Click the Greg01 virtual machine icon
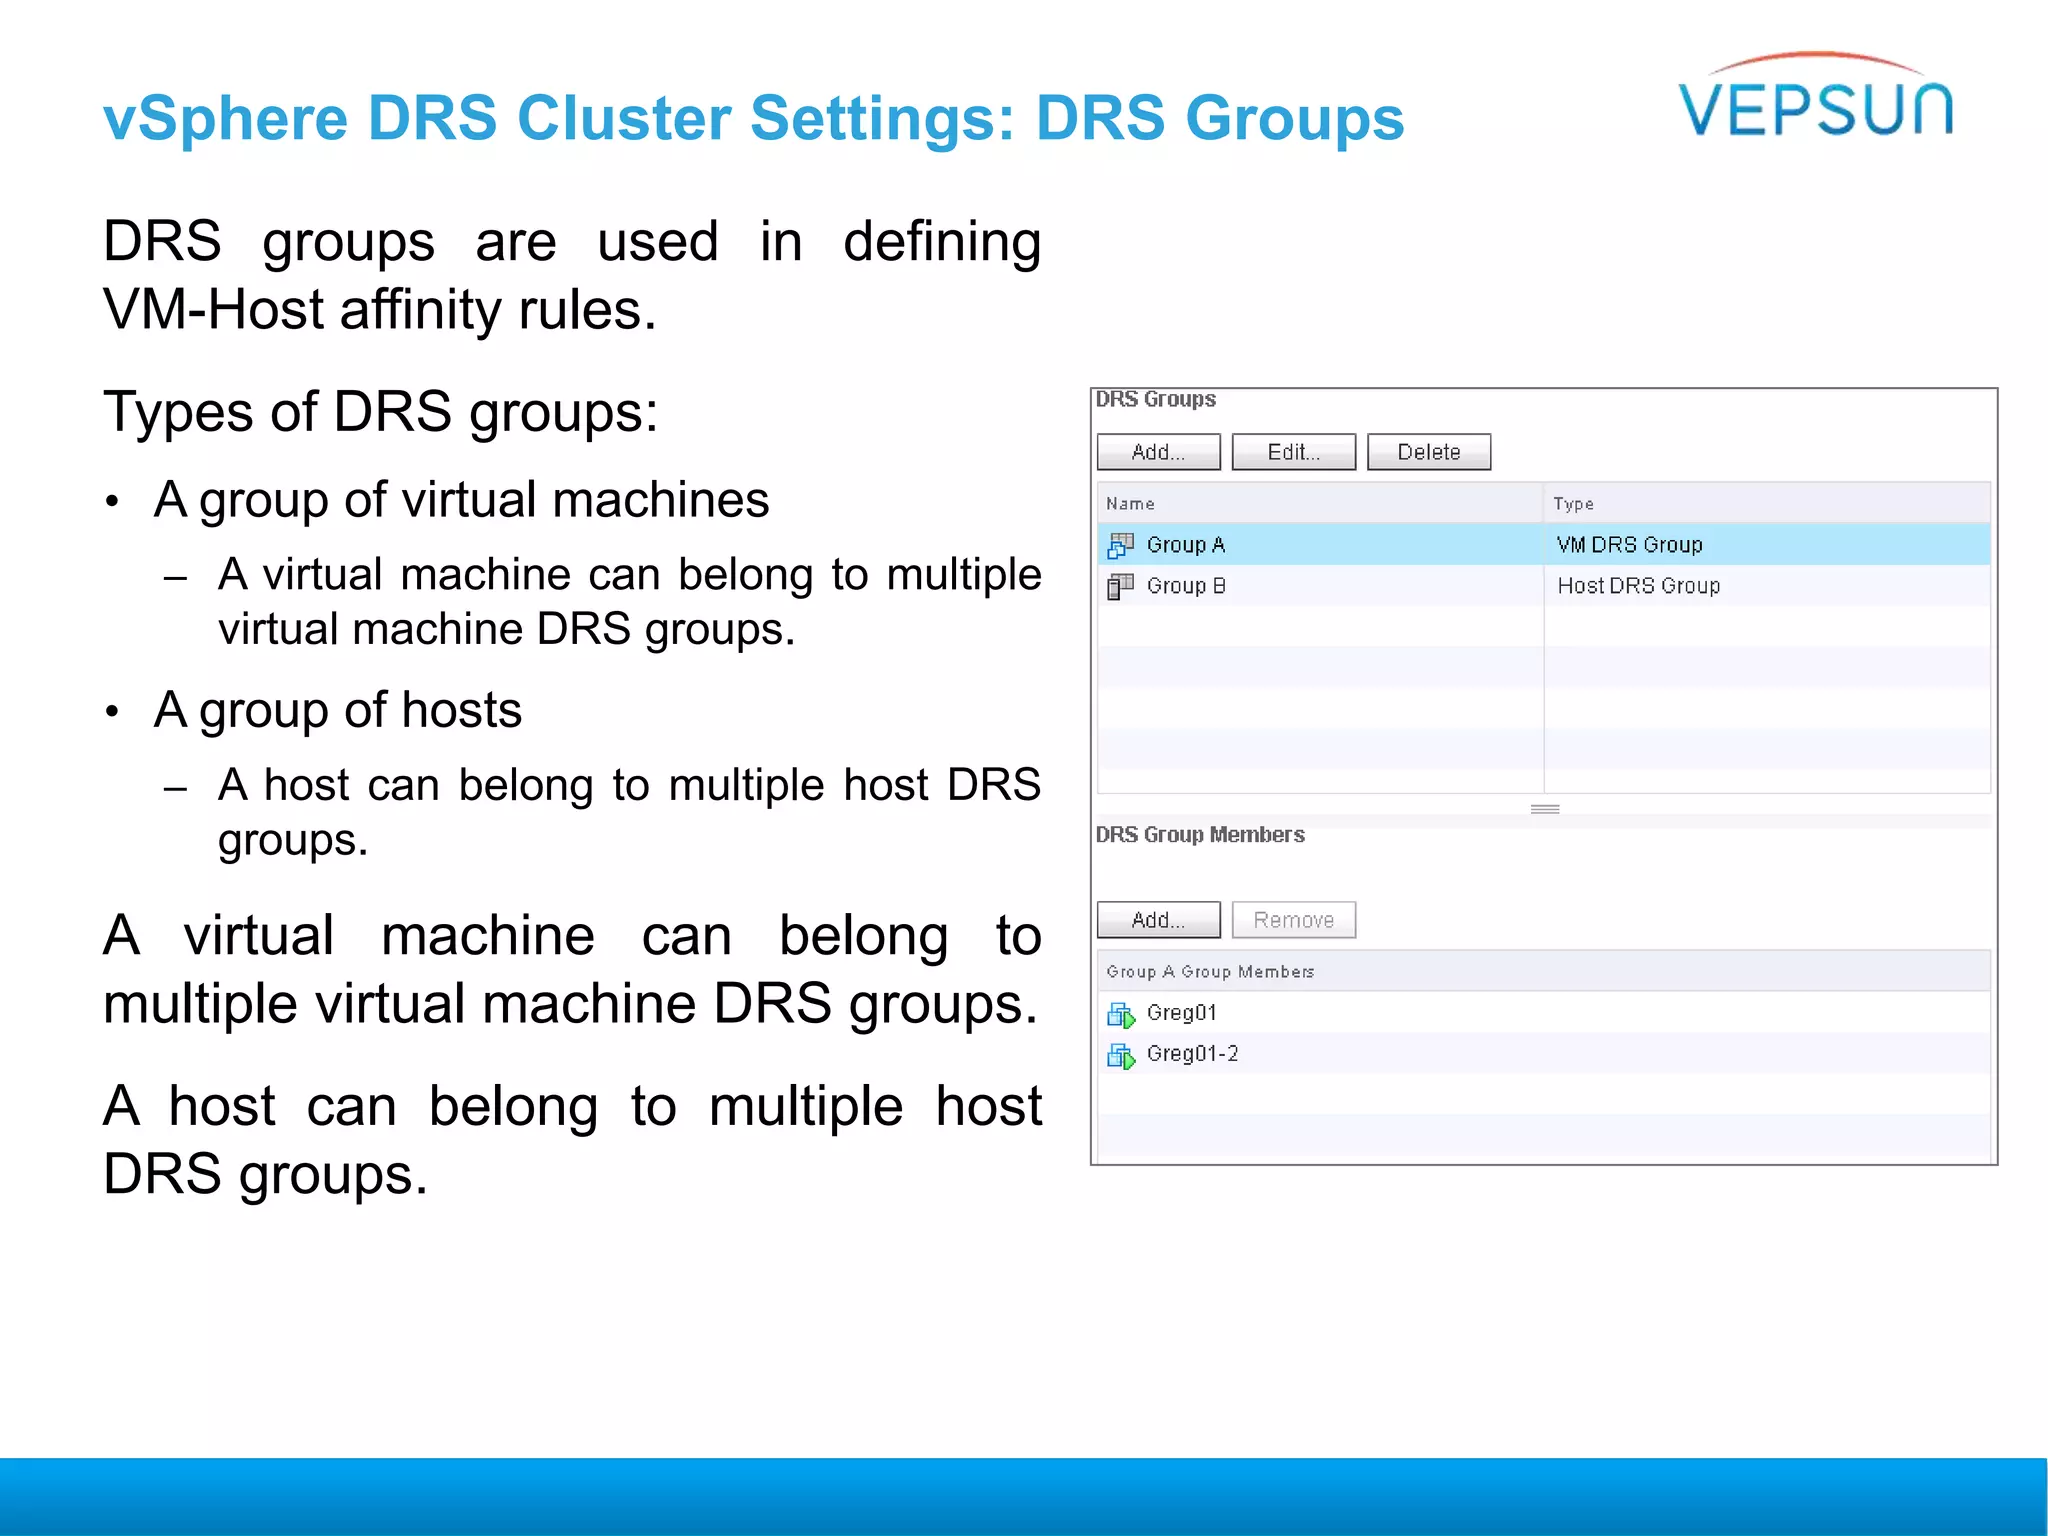 pyautogui.click(x=1121, y=1014)
